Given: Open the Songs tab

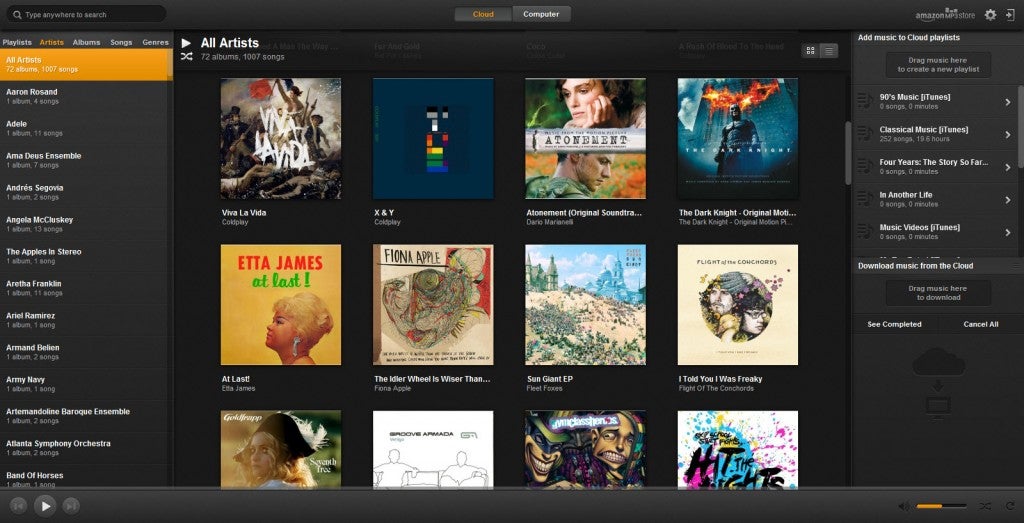Looking at the screenshot, I should pyautogui.click(x=121, y=42).
